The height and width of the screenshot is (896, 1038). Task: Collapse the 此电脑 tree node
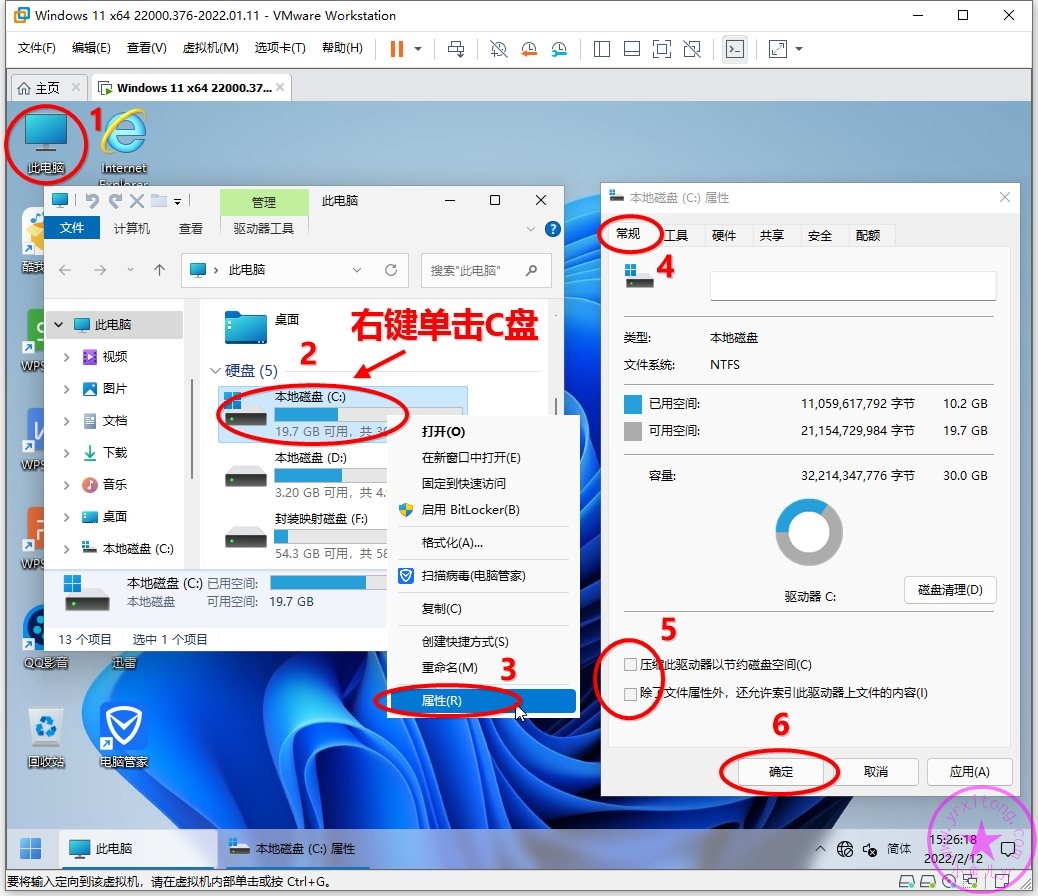point(59,324)
